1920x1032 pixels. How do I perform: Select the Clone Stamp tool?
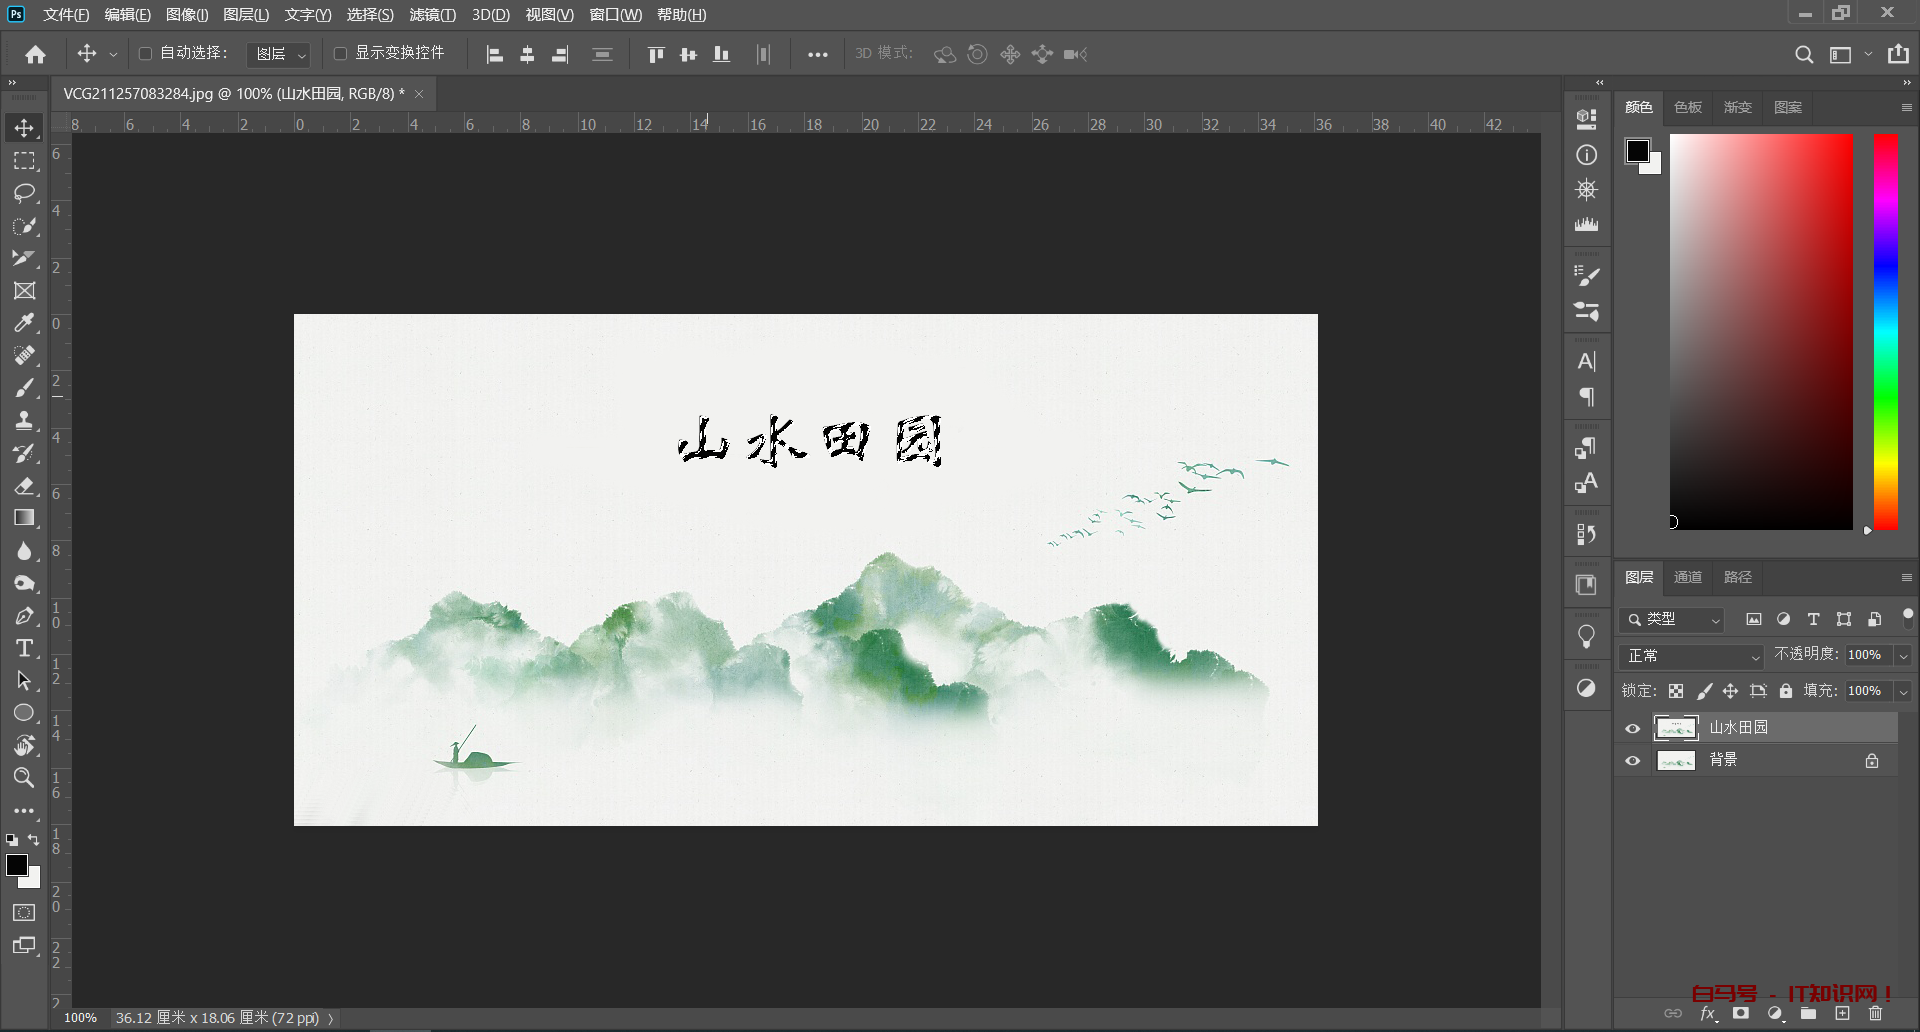24,420
